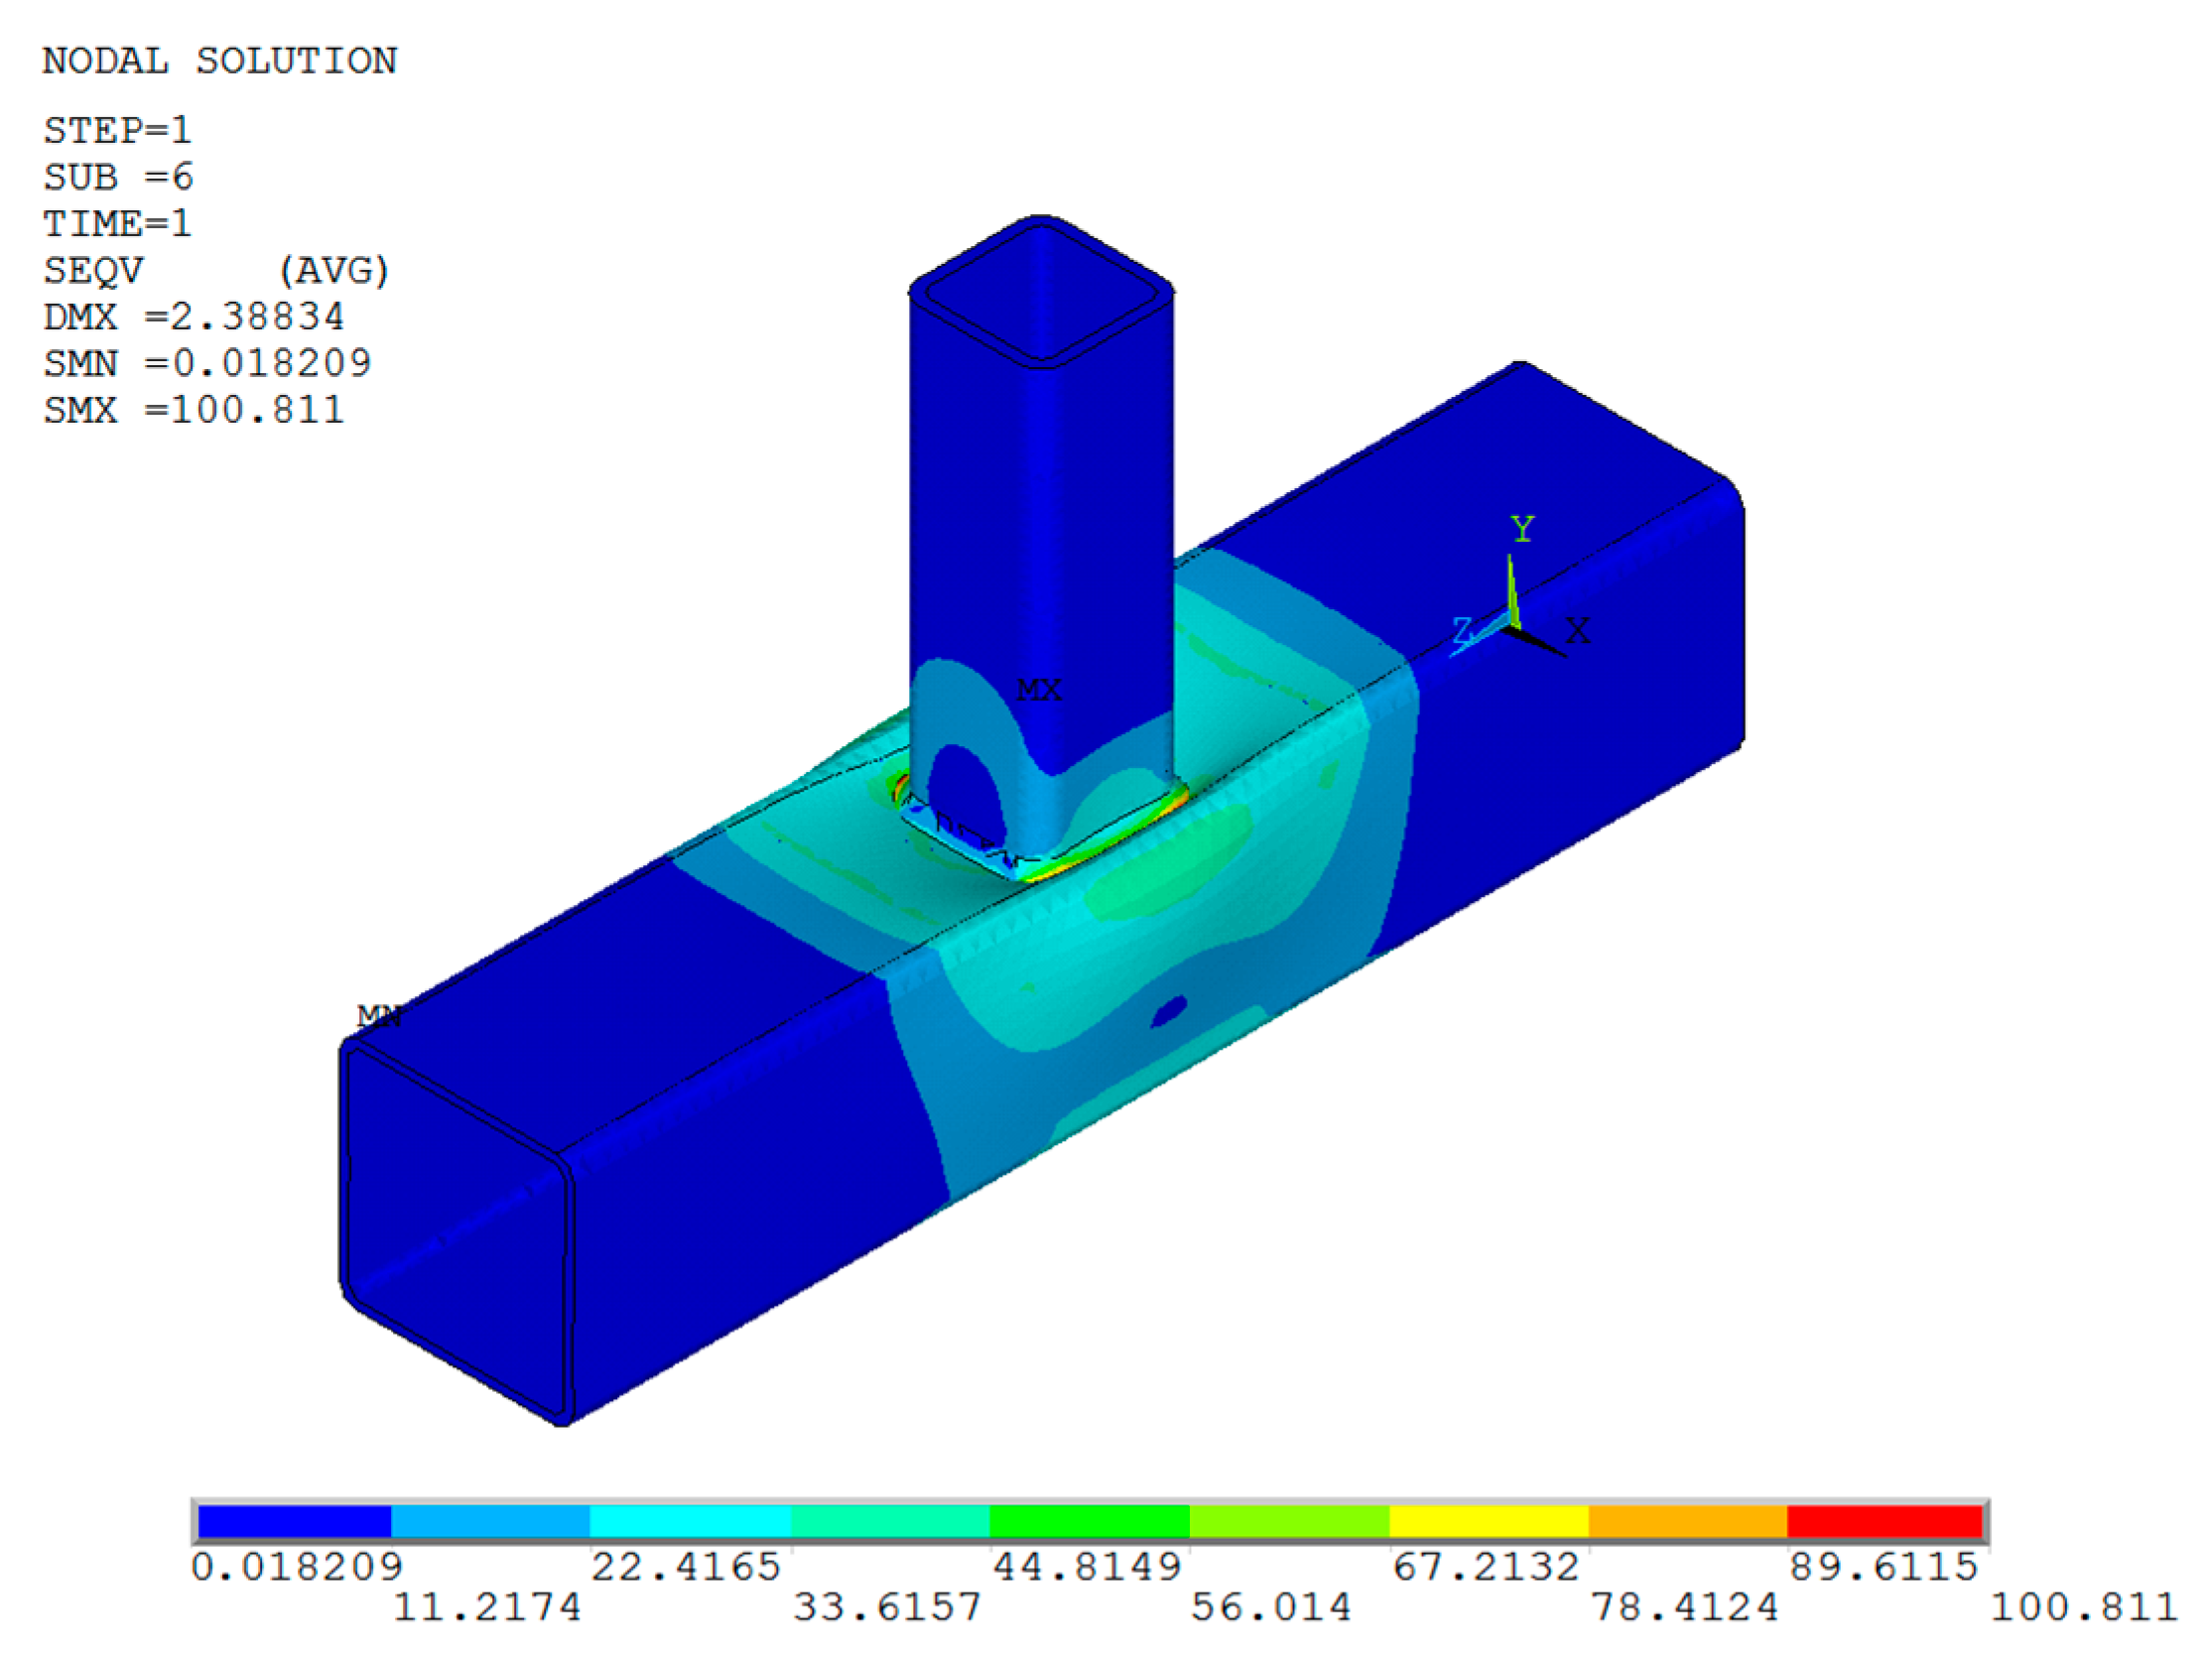Click the MN minimum stress marker
Viewport: 2212px width, 1659px height.
(379, 1016)
